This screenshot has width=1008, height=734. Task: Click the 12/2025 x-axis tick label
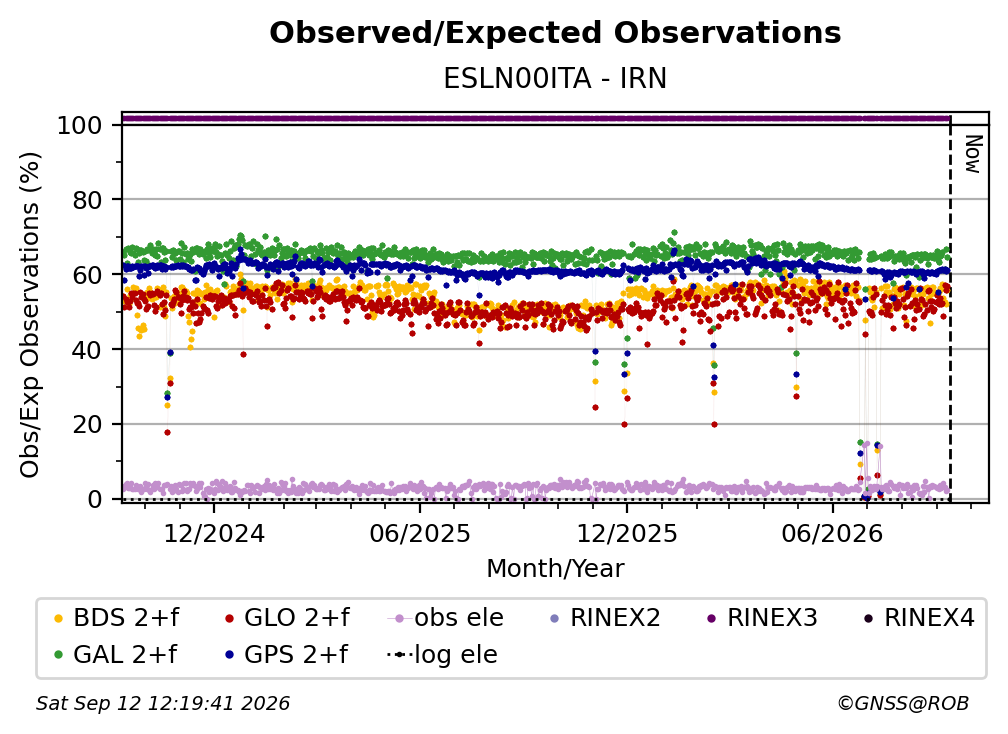point(627,534)
